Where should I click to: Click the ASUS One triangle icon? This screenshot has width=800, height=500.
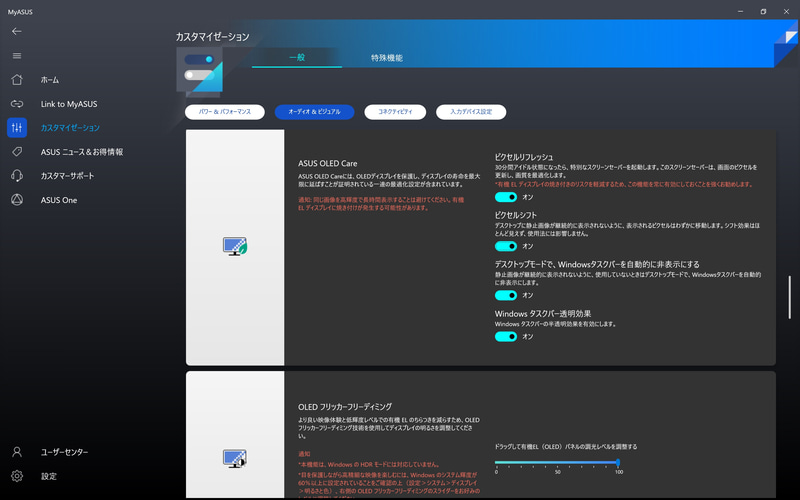[x=17, y=200]
